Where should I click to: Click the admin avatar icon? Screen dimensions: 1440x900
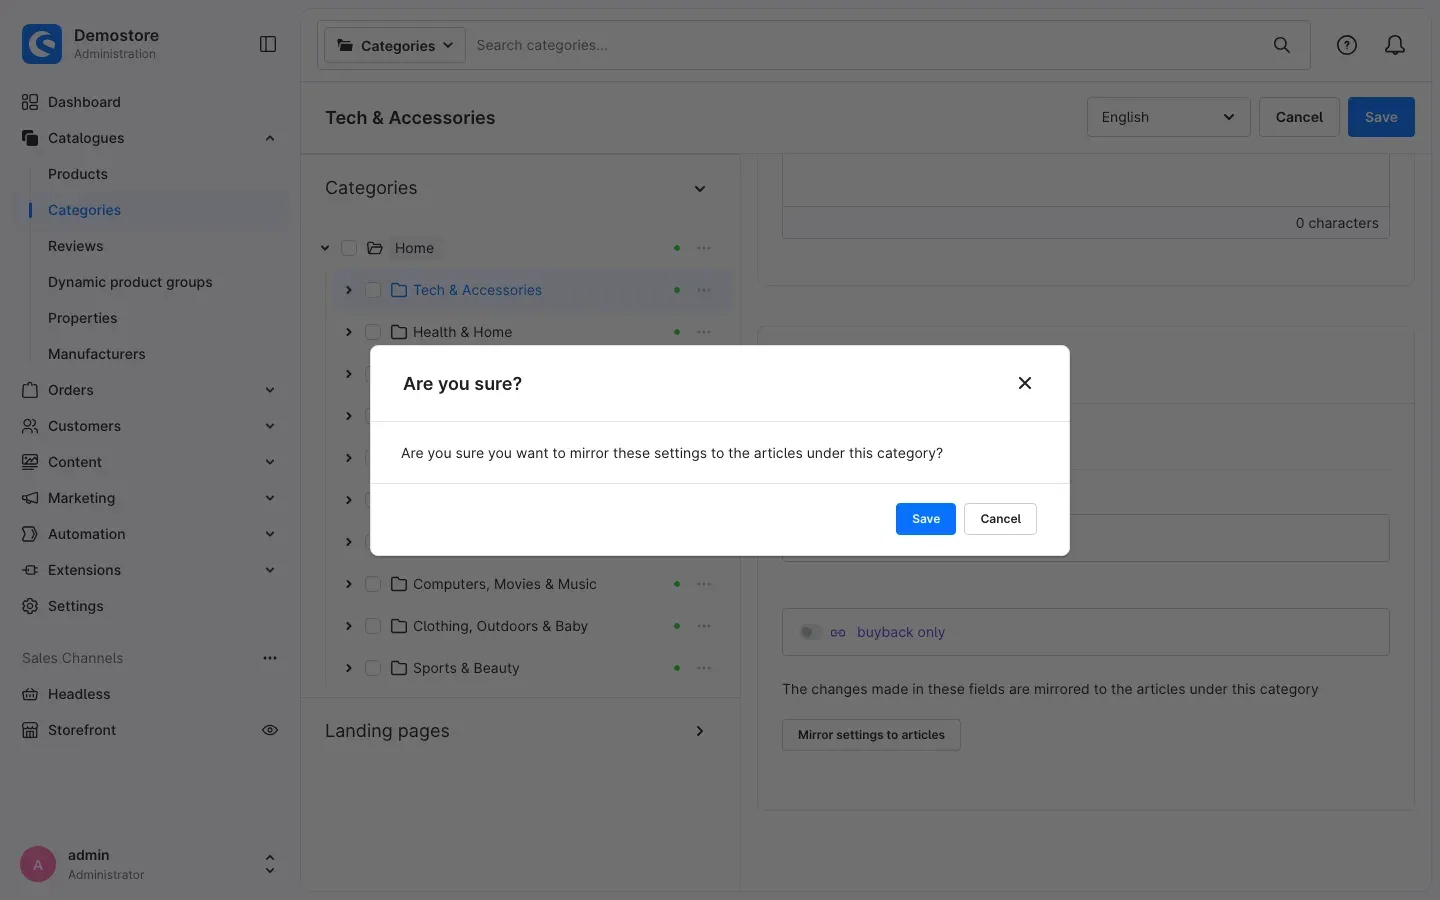coord(38,865)
